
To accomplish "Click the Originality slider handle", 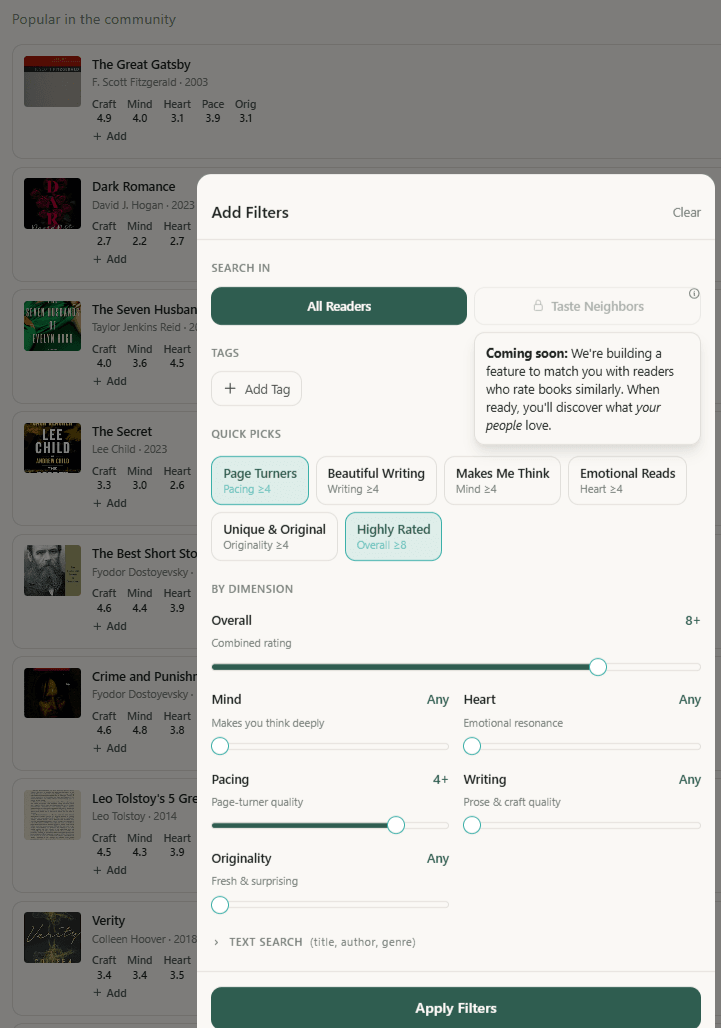I will [x=220, y=905].
